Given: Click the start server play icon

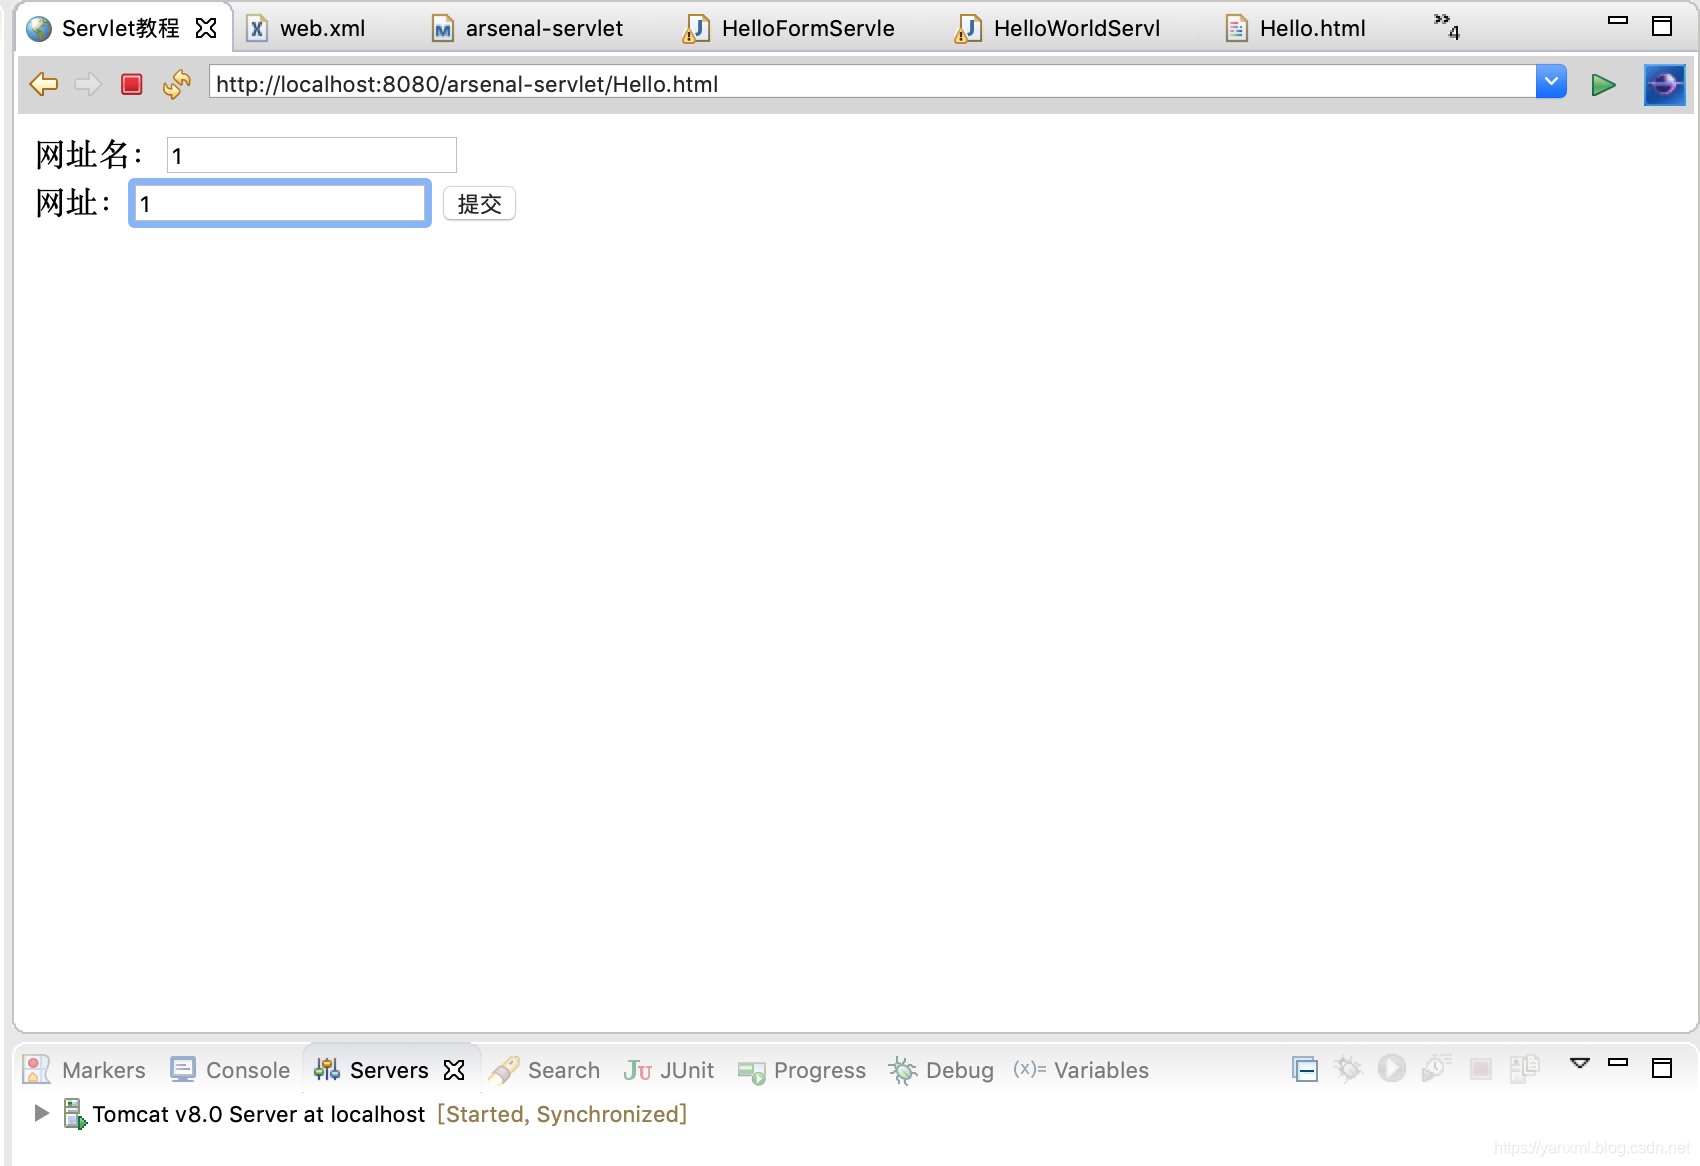Looking at the screenshot, I should pyautogui.click(x=1392, y=1069).
